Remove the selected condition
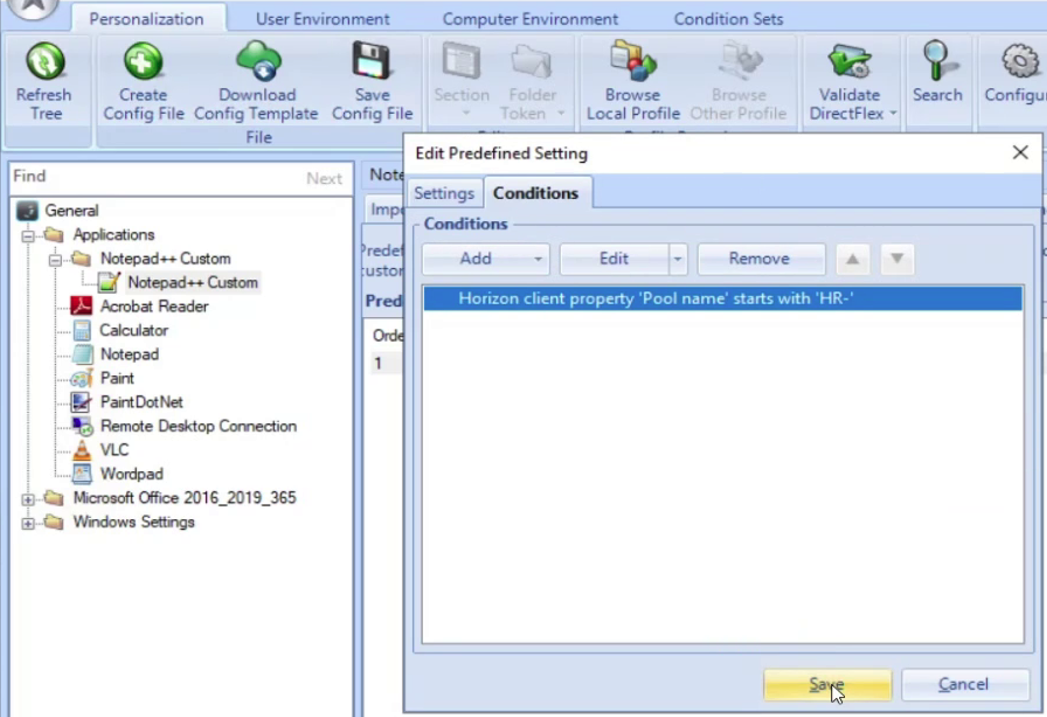1047x717 pixels. click(x=759, y=258)
